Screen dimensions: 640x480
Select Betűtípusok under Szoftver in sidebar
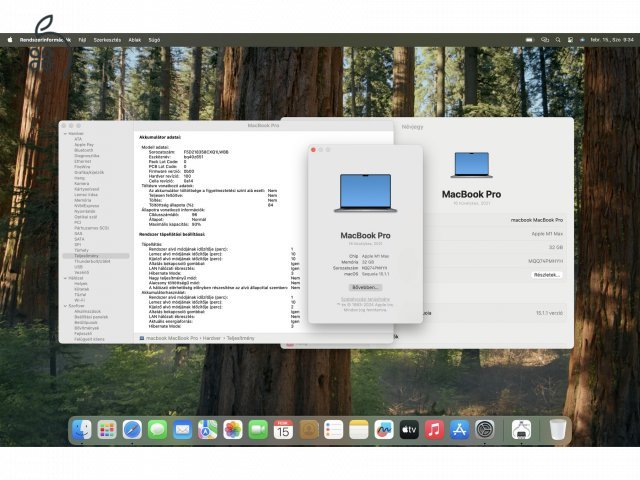click(86, 322)
